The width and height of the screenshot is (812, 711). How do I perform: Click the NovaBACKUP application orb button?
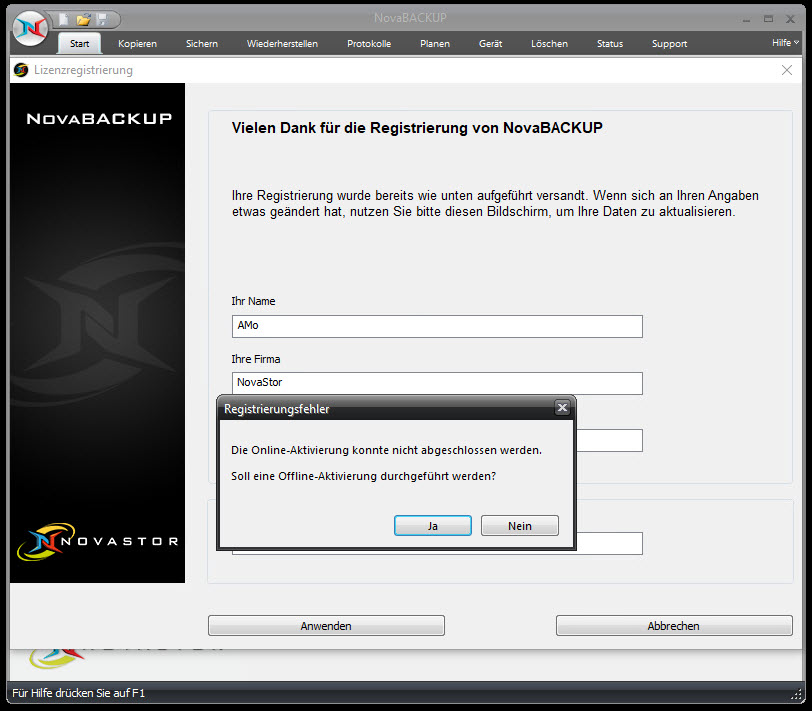click(30, 28)
